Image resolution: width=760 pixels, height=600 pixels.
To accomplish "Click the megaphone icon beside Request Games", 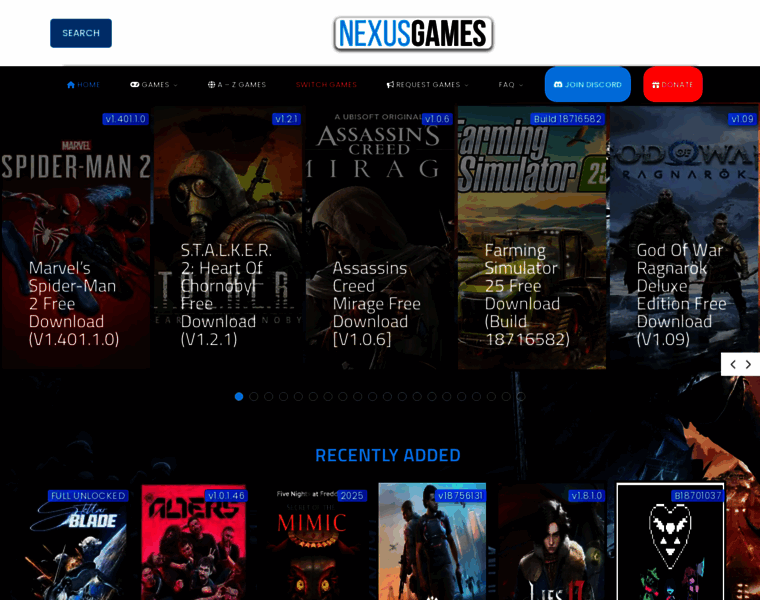I will point(390,84).
